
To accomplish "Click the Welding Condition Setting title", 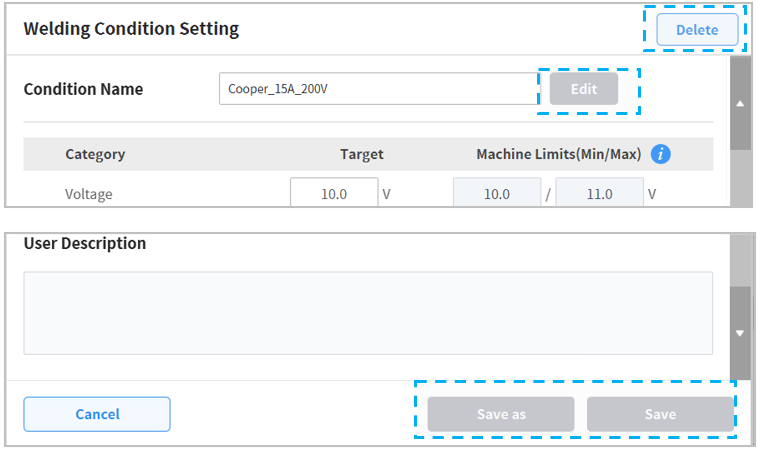I will (131, 28).
